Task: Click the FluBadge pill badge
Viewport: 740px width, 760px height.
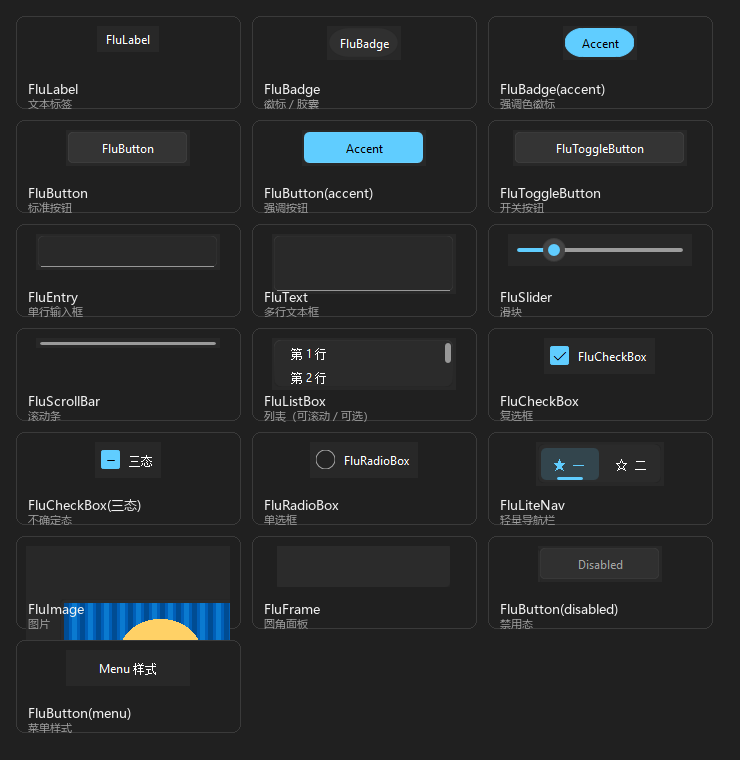Action: coord(364,43)
